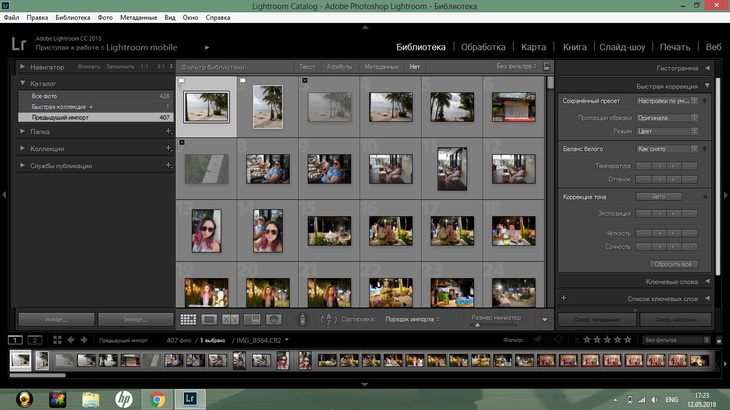
Task: Open Режим Цвет dropdown
Action: coord(667,131)
